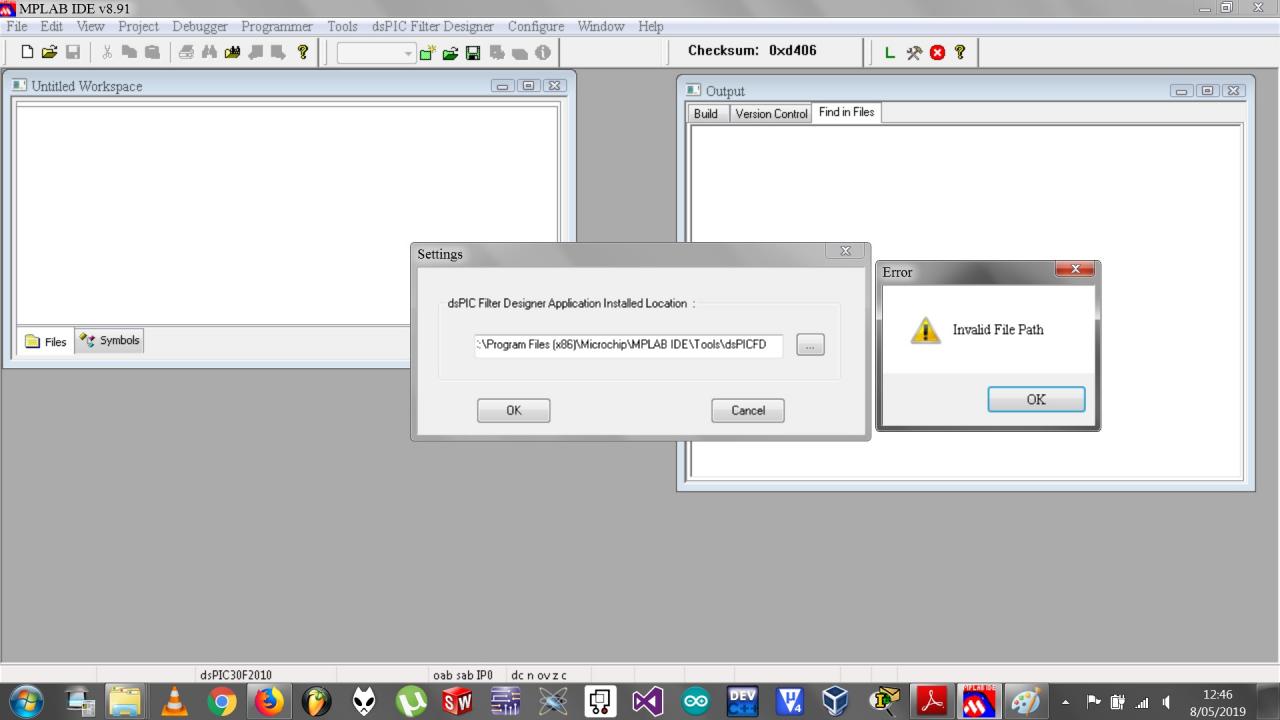1280x720 pixels.
Task: Click the crossed hammers toolbar icon
Action: pos(914,52)
